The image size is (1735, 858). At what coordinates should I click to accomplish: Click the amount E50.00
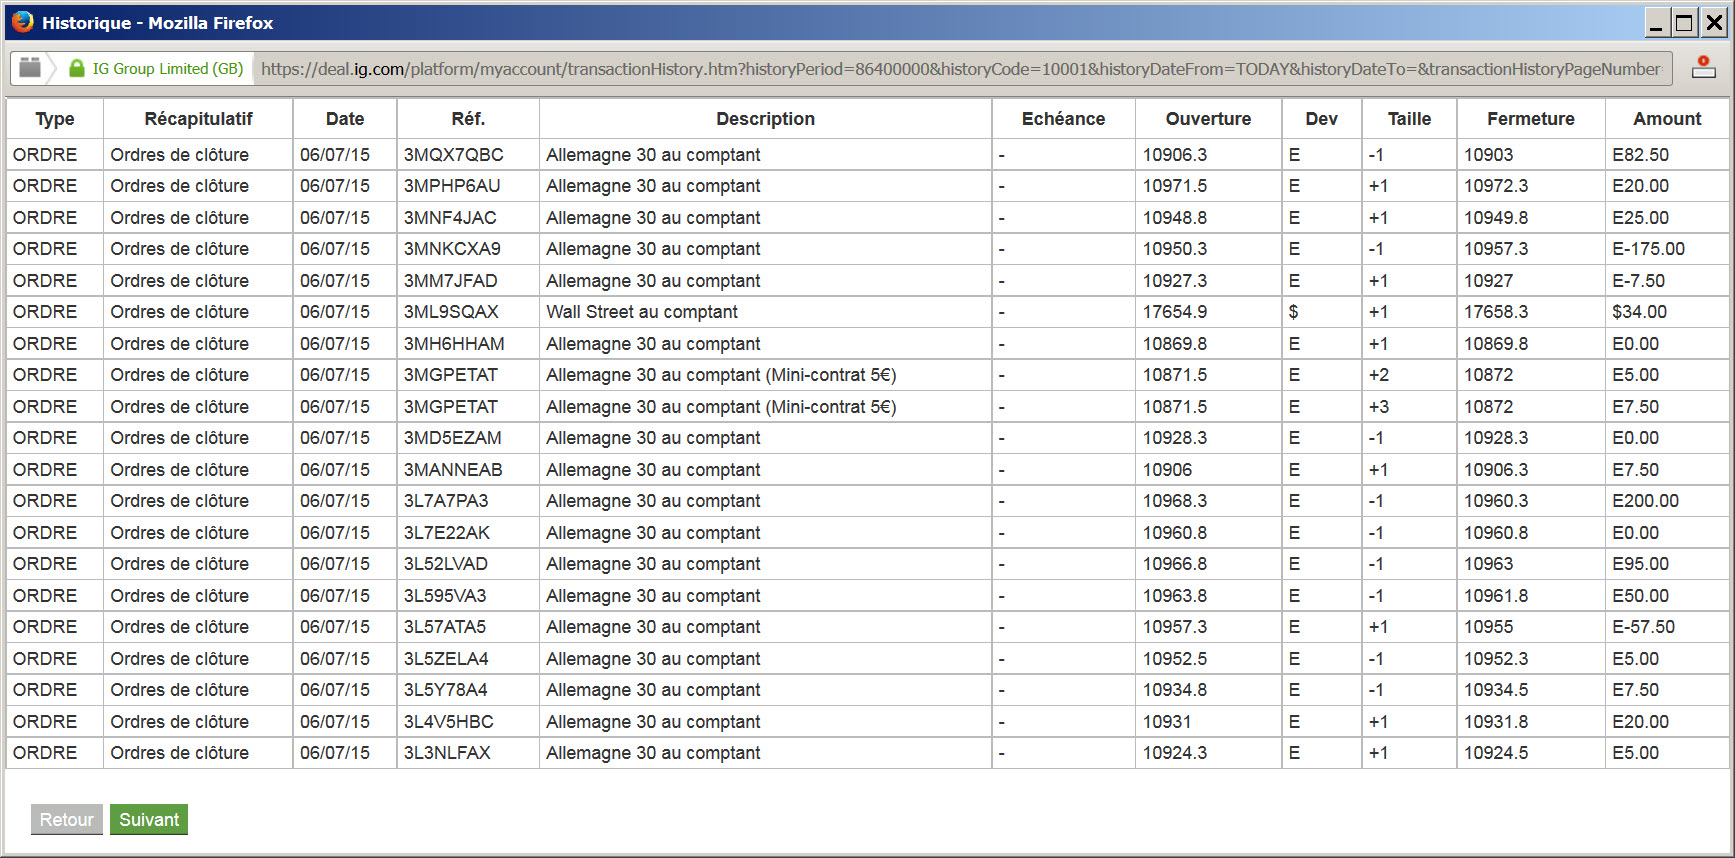tap(1641, 596)
